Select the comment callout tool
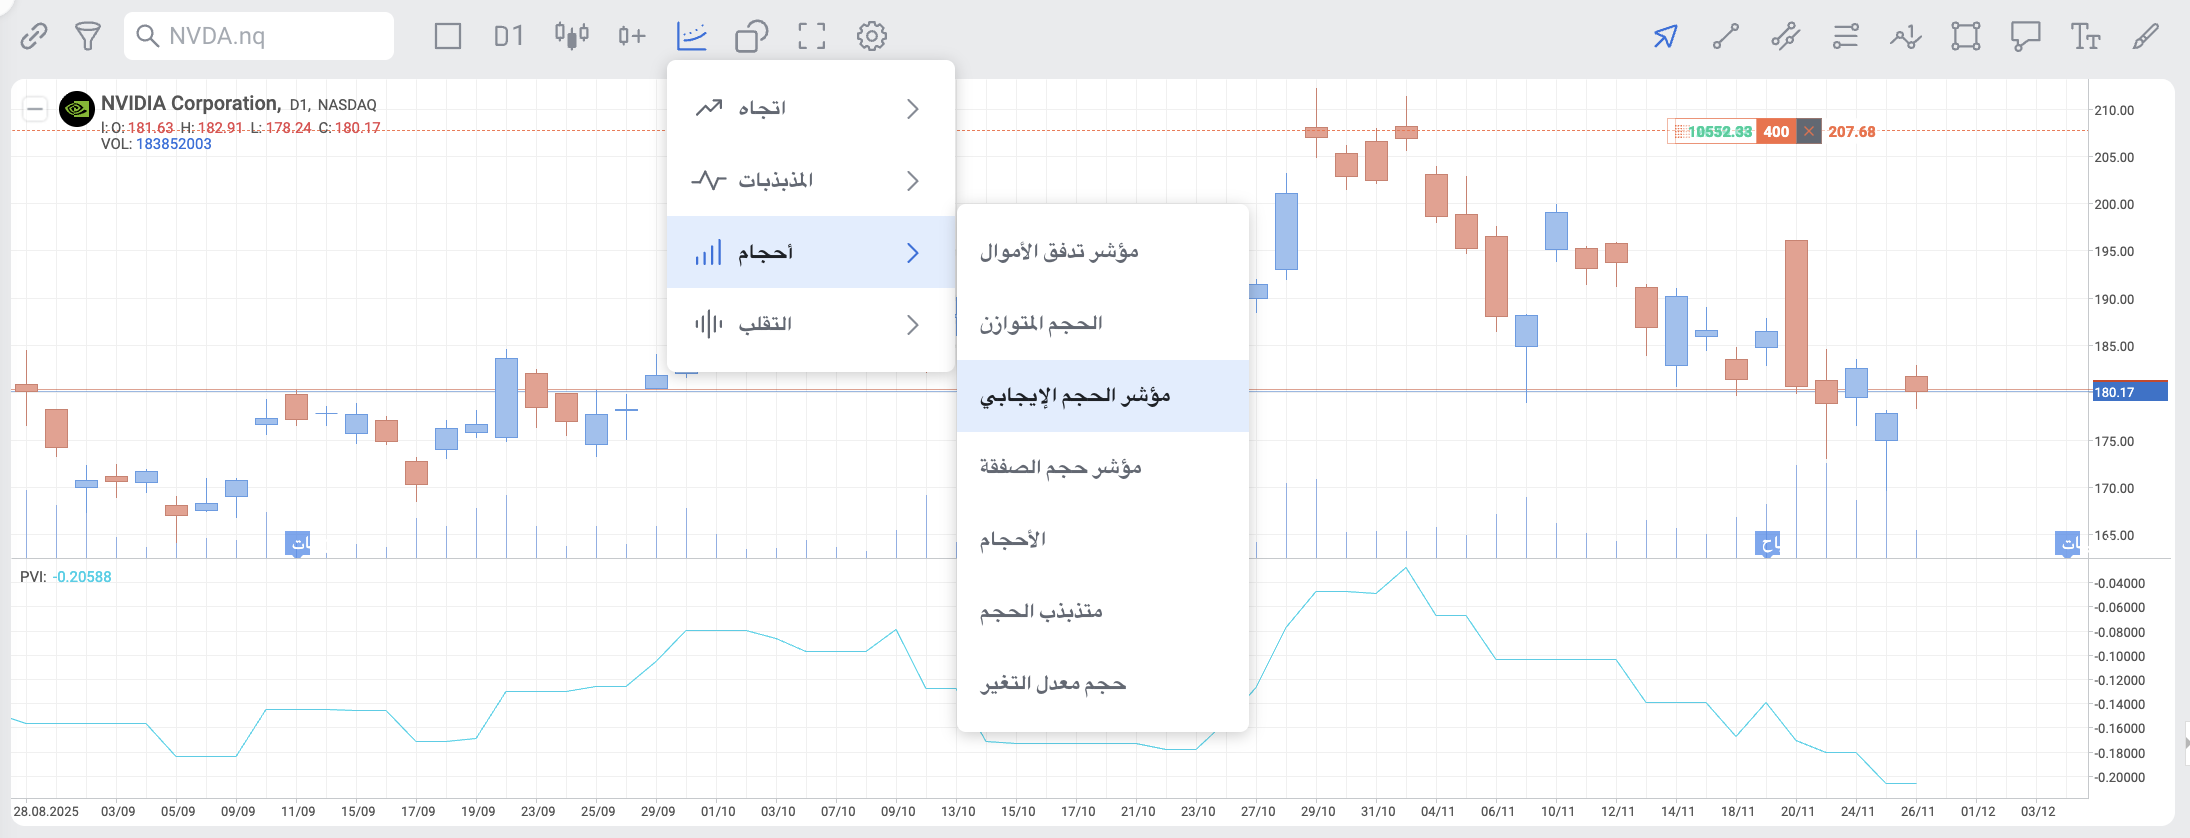Image resolution: width=2190 pixels, height=838 pixels. [2026, 37]
